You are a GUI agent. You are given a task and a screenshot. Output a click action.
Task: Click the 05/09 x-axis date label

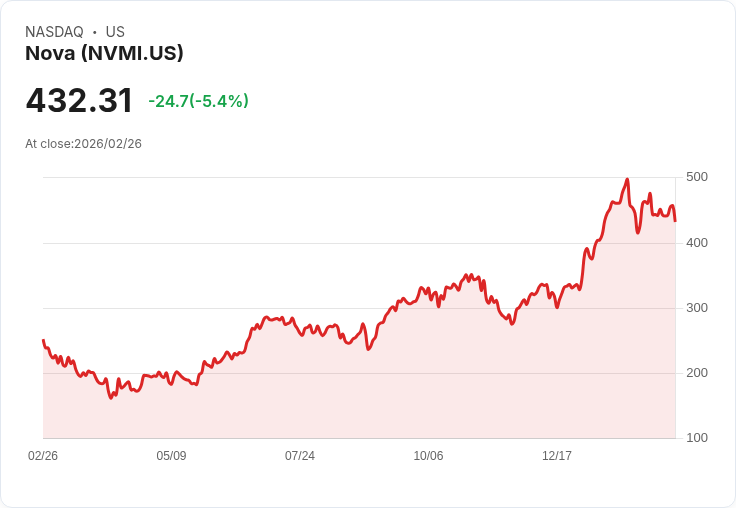coord(171,456)
